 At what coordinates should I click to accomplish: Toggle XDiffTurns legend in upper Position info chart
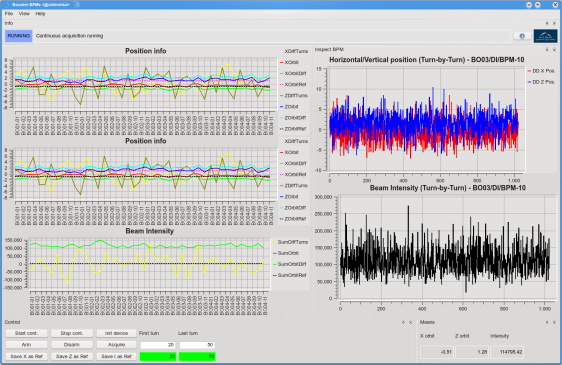click(x=294, y=51)
